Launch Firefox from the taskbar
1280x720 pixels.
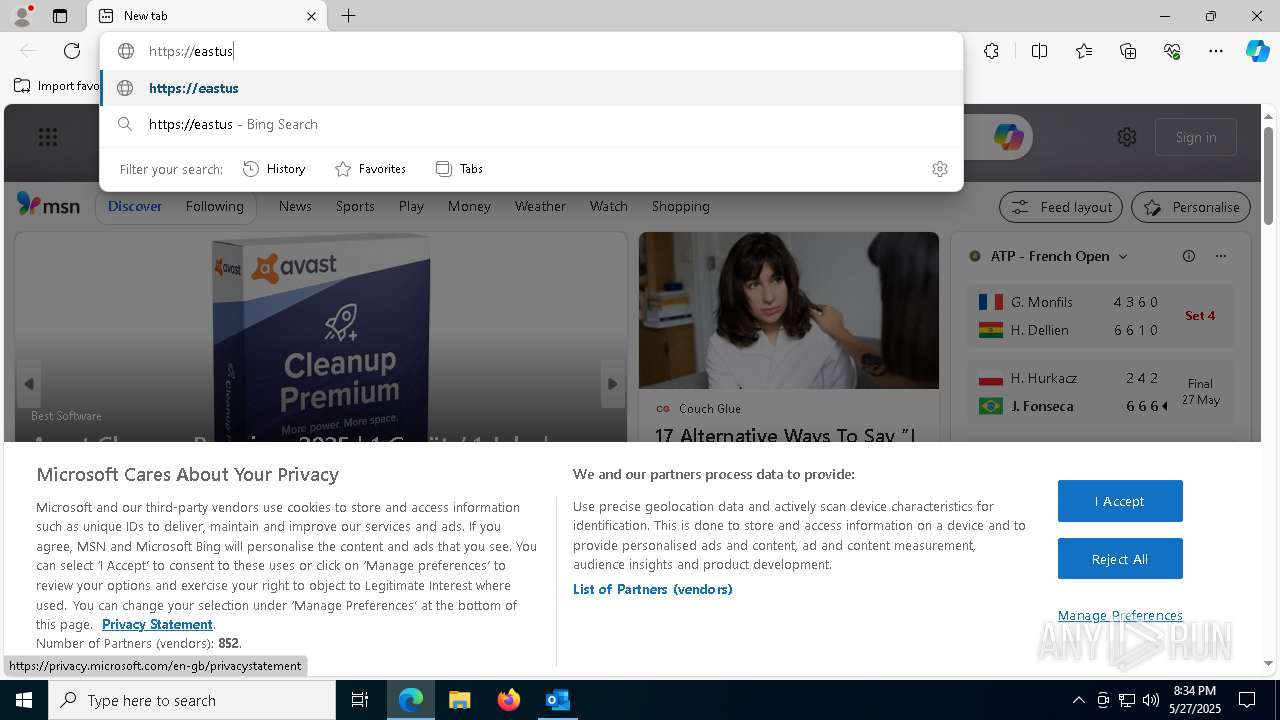coord(508,700)
